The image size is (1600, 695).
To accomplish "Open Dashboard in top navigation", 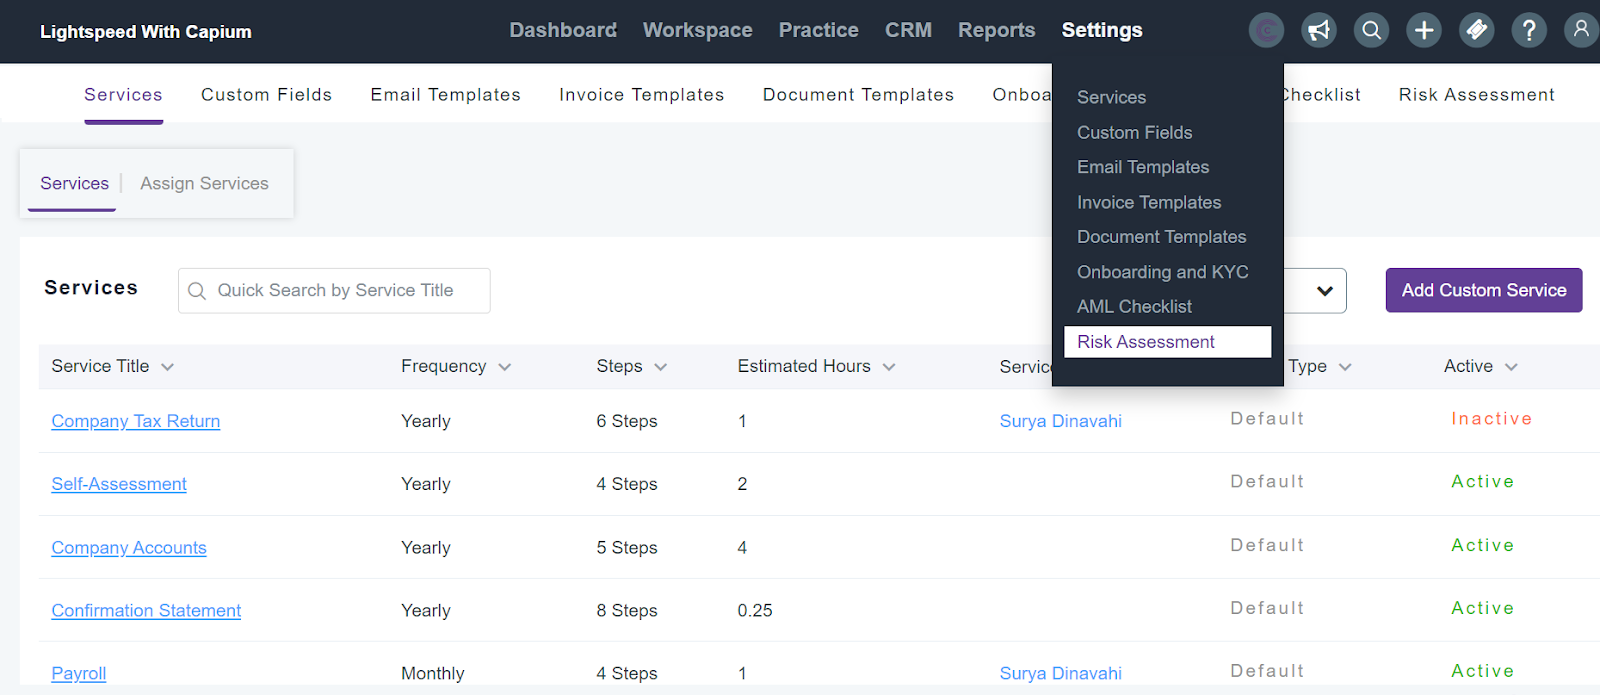I will click(x=563, y=30).
